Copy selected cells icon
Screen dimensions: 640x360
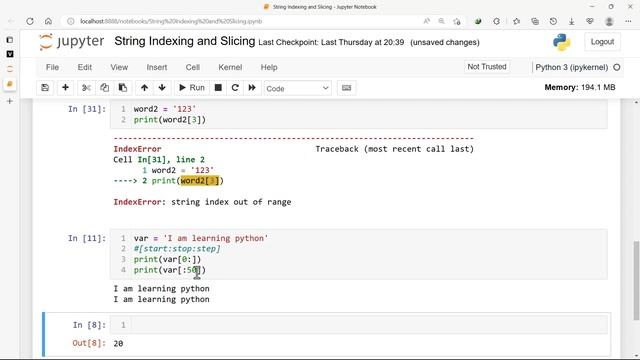[x=104, y=88]
